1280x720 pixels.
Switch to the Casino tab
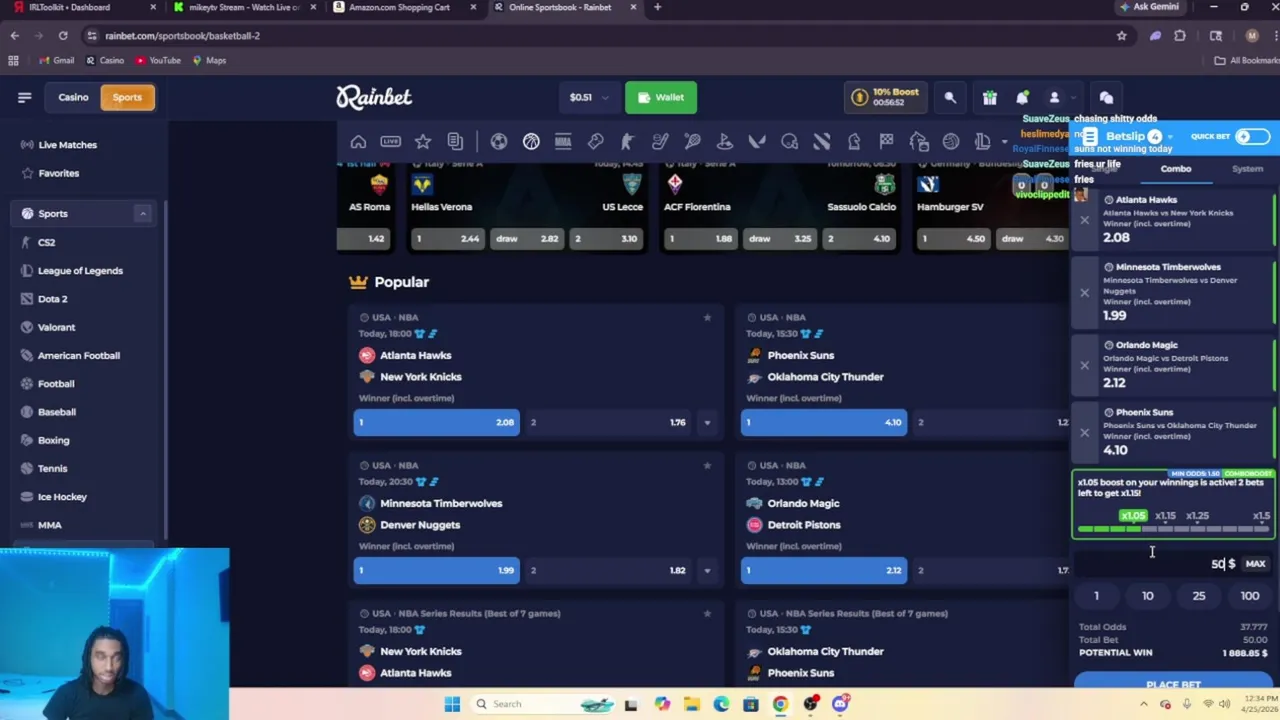(73, 97)
